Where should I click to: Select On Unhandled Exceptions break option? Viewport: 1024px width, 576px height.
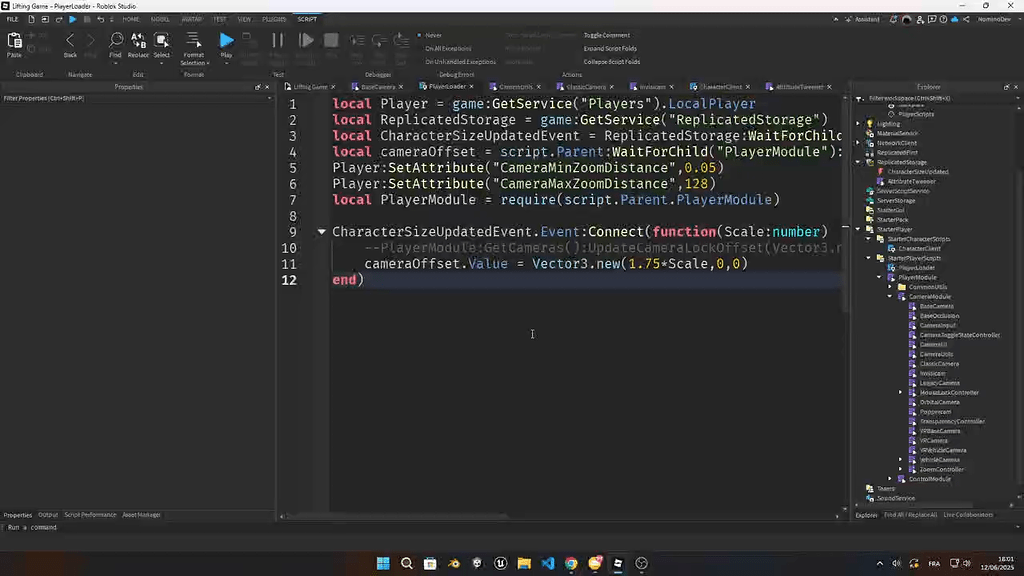(x=460, y=61)
